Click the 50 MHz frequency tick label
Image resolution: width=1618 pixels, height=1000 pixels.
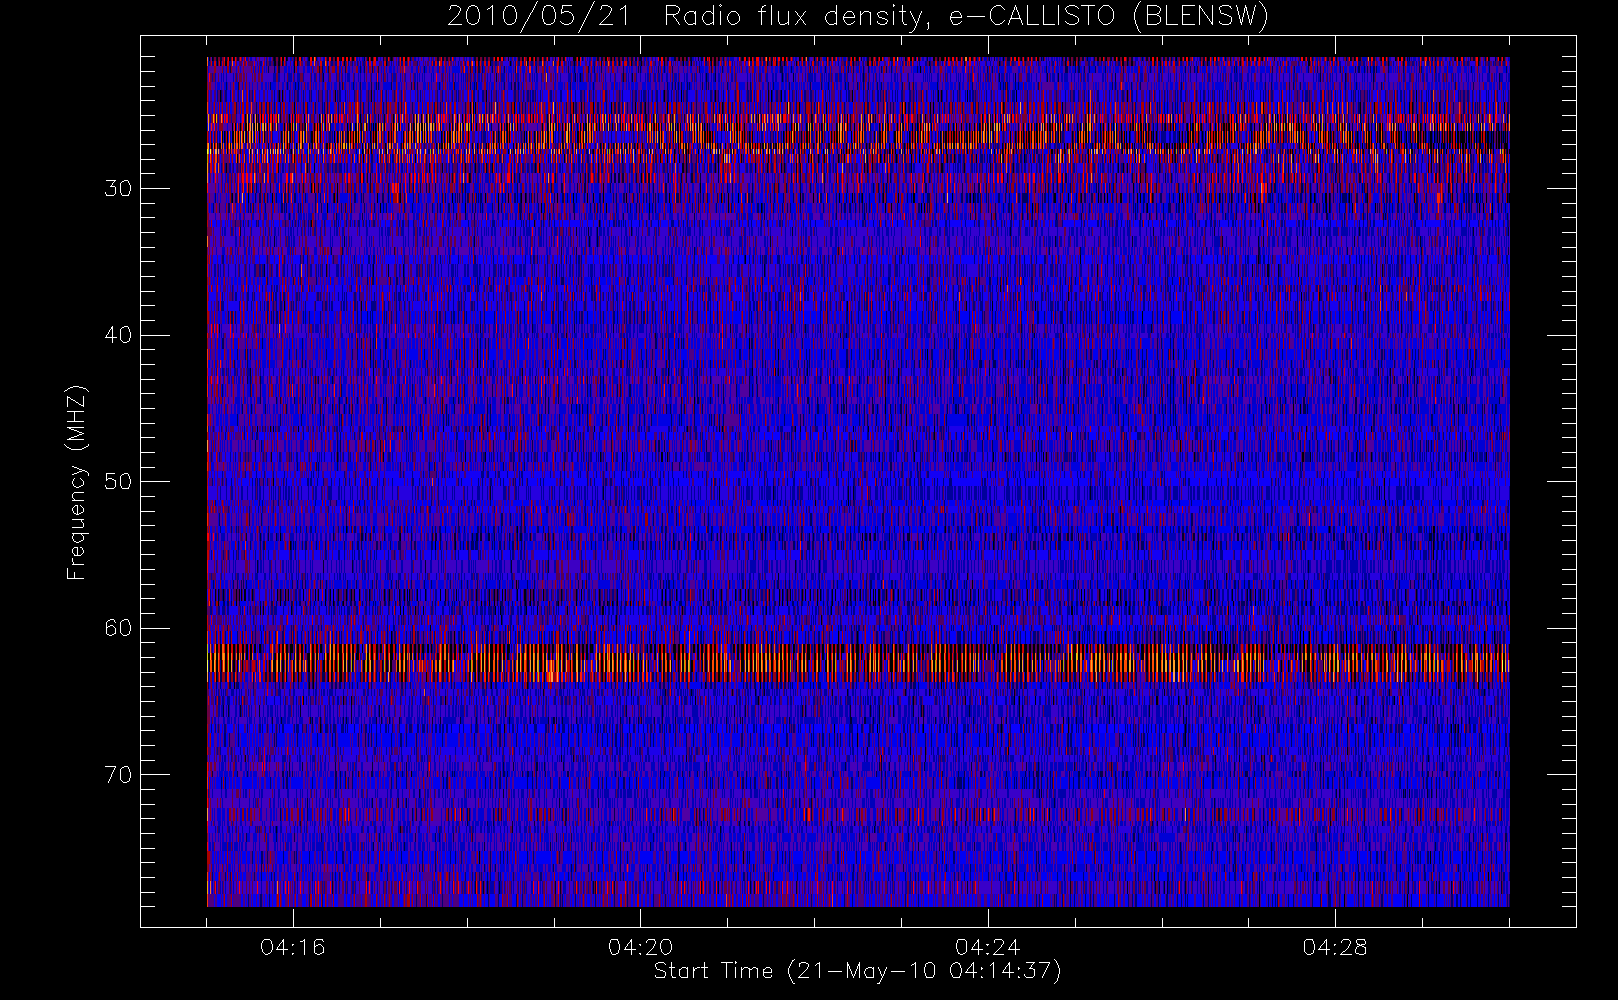pos(118,481)
